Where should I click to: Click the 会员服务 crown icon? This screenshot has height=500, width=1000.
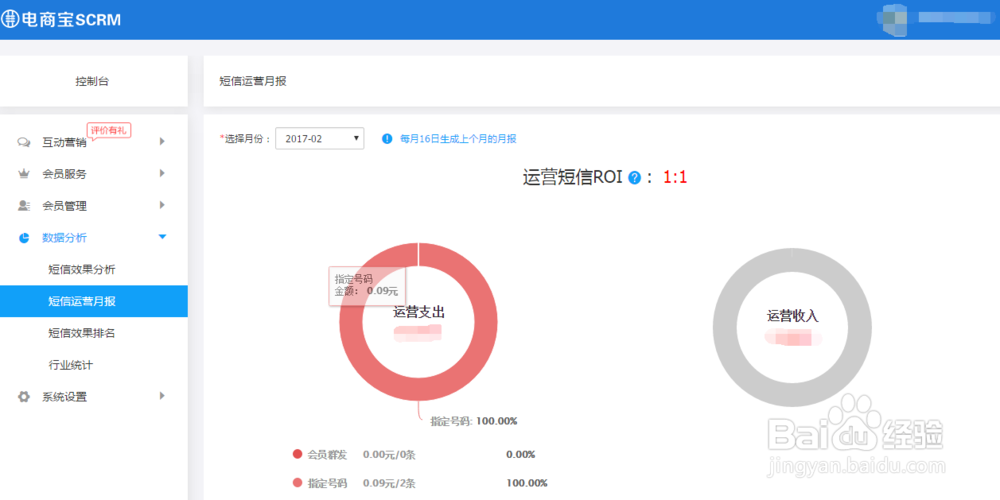coord(24,173)
